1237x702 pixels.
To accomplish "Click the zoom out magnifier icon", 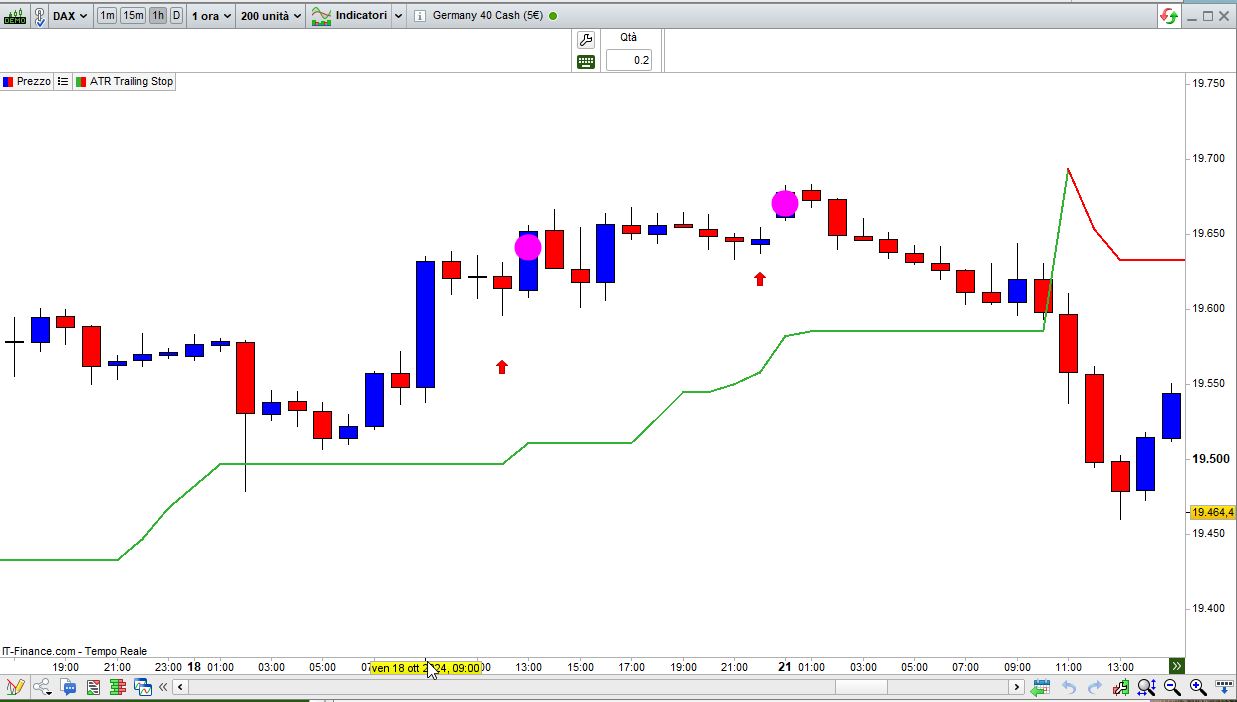I will tap(1172, 687).
